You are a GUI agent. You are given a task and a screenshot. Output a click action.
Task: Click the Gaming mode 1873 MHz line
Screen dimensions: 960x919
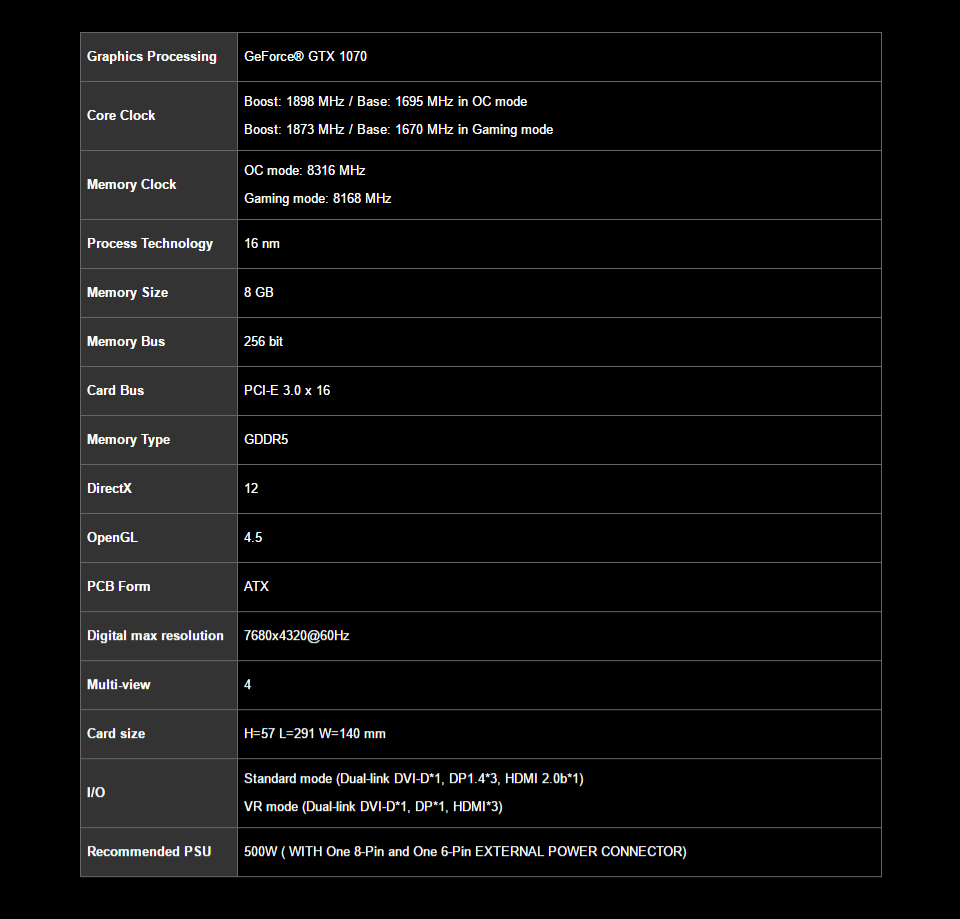398,130
